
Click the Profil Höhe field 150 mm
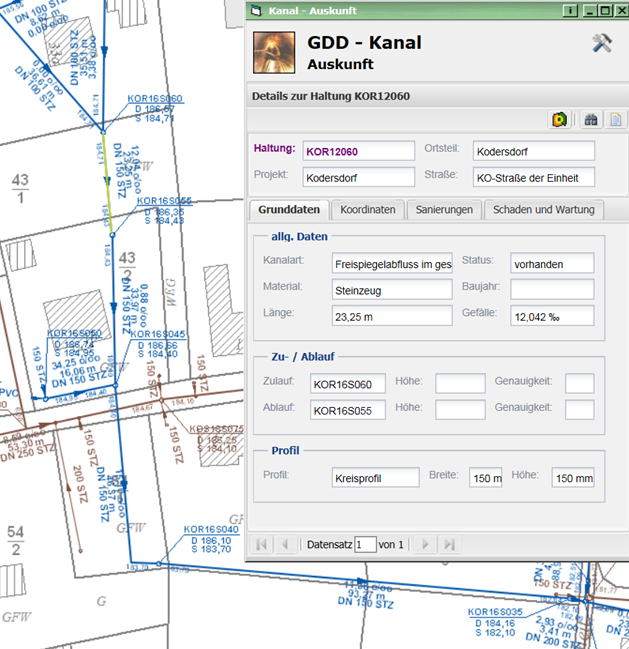pyautogui.click(x=573, y=478)
